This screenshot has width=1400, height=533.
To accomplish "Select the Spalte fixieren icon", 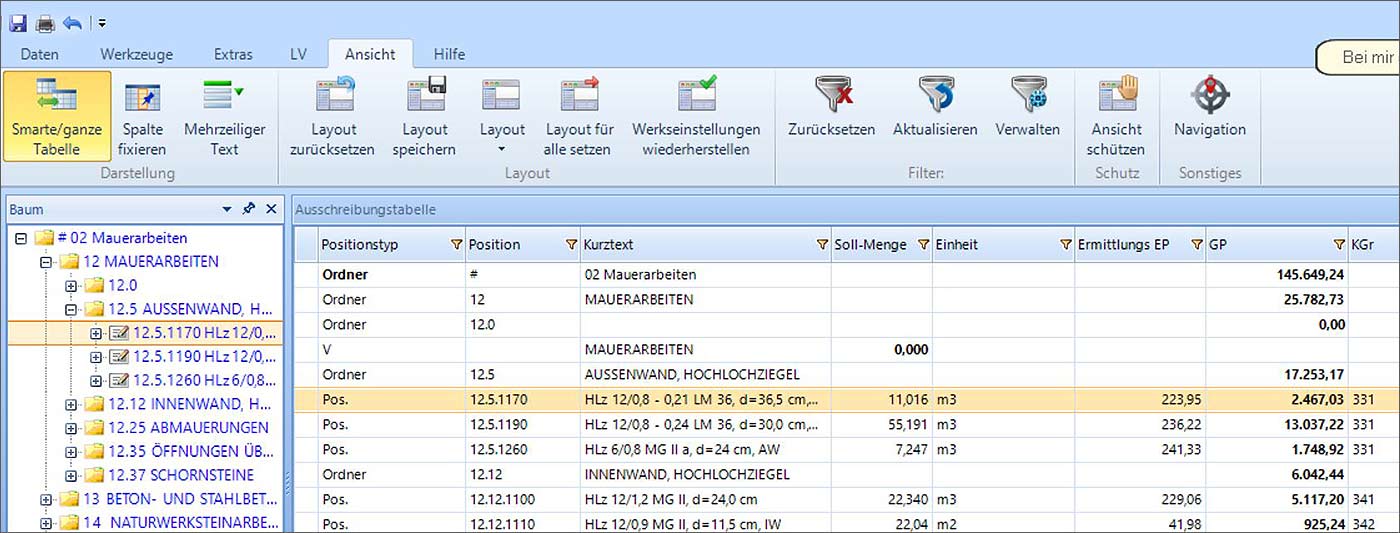I will pos(142,116).
